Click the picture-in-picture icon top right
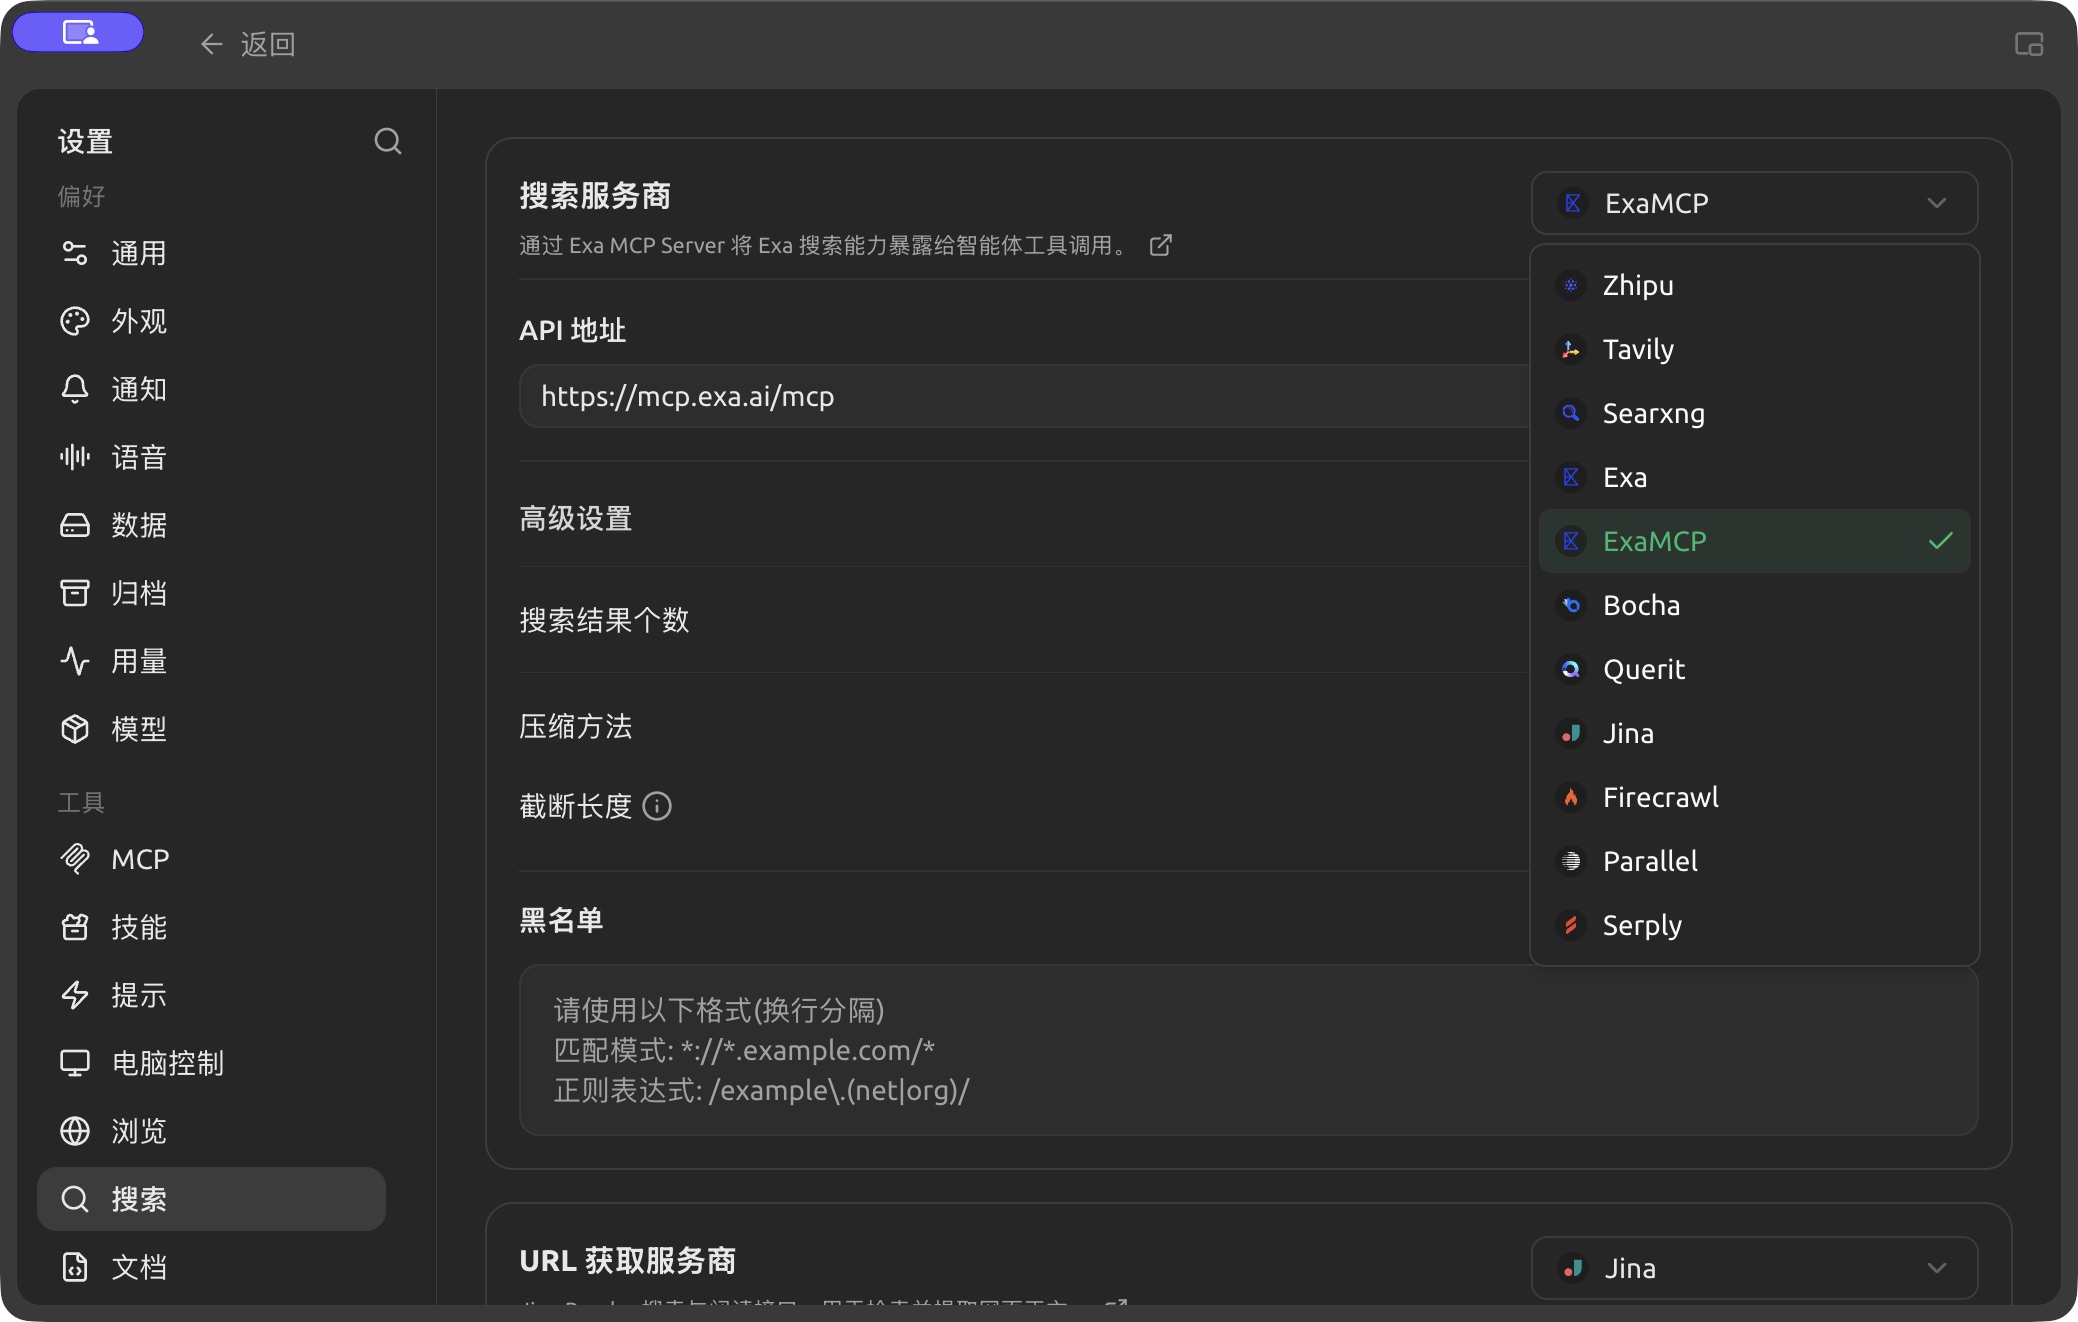2078x1322 pixels. click(2029, 44)
